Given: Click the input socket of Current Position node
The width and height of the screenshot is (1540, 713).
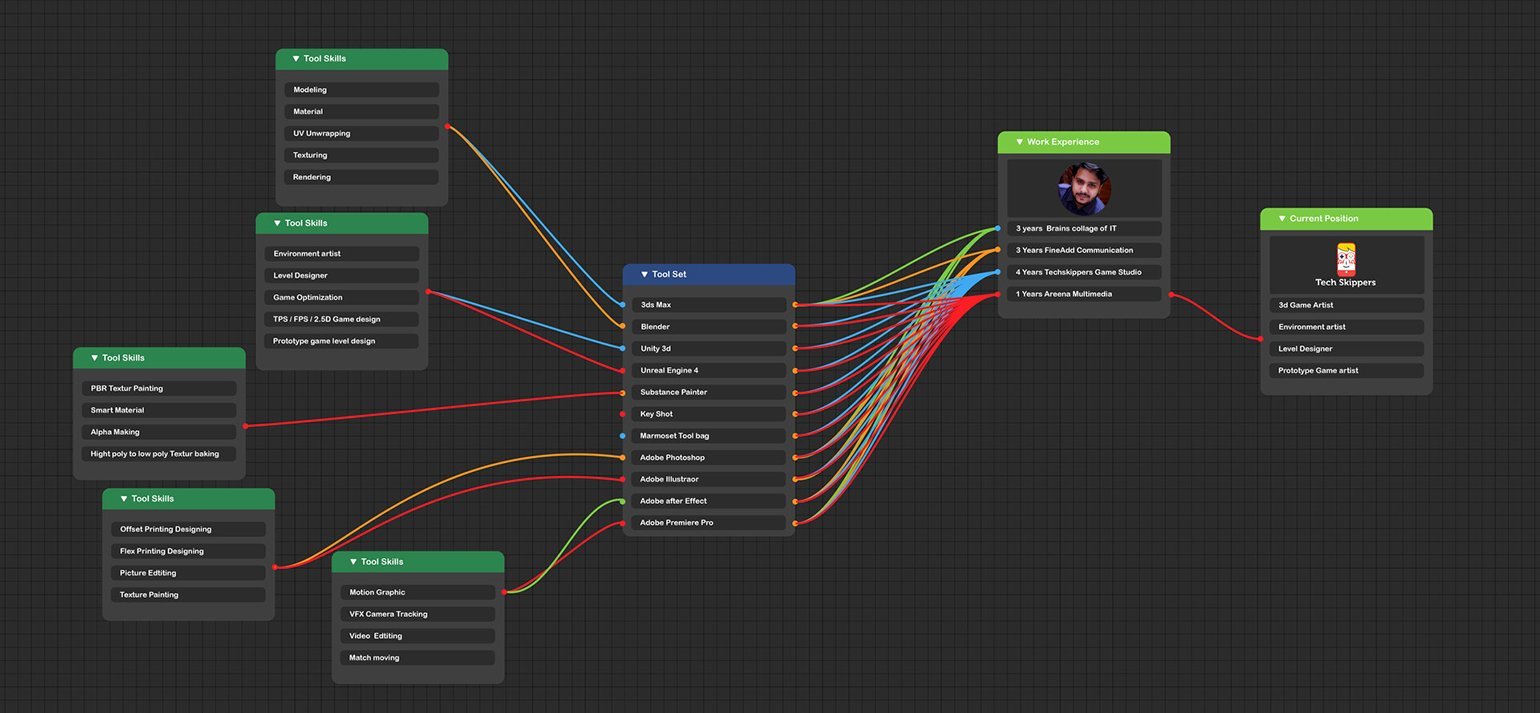Looking at the screenshot, I should coord(1261,339).
